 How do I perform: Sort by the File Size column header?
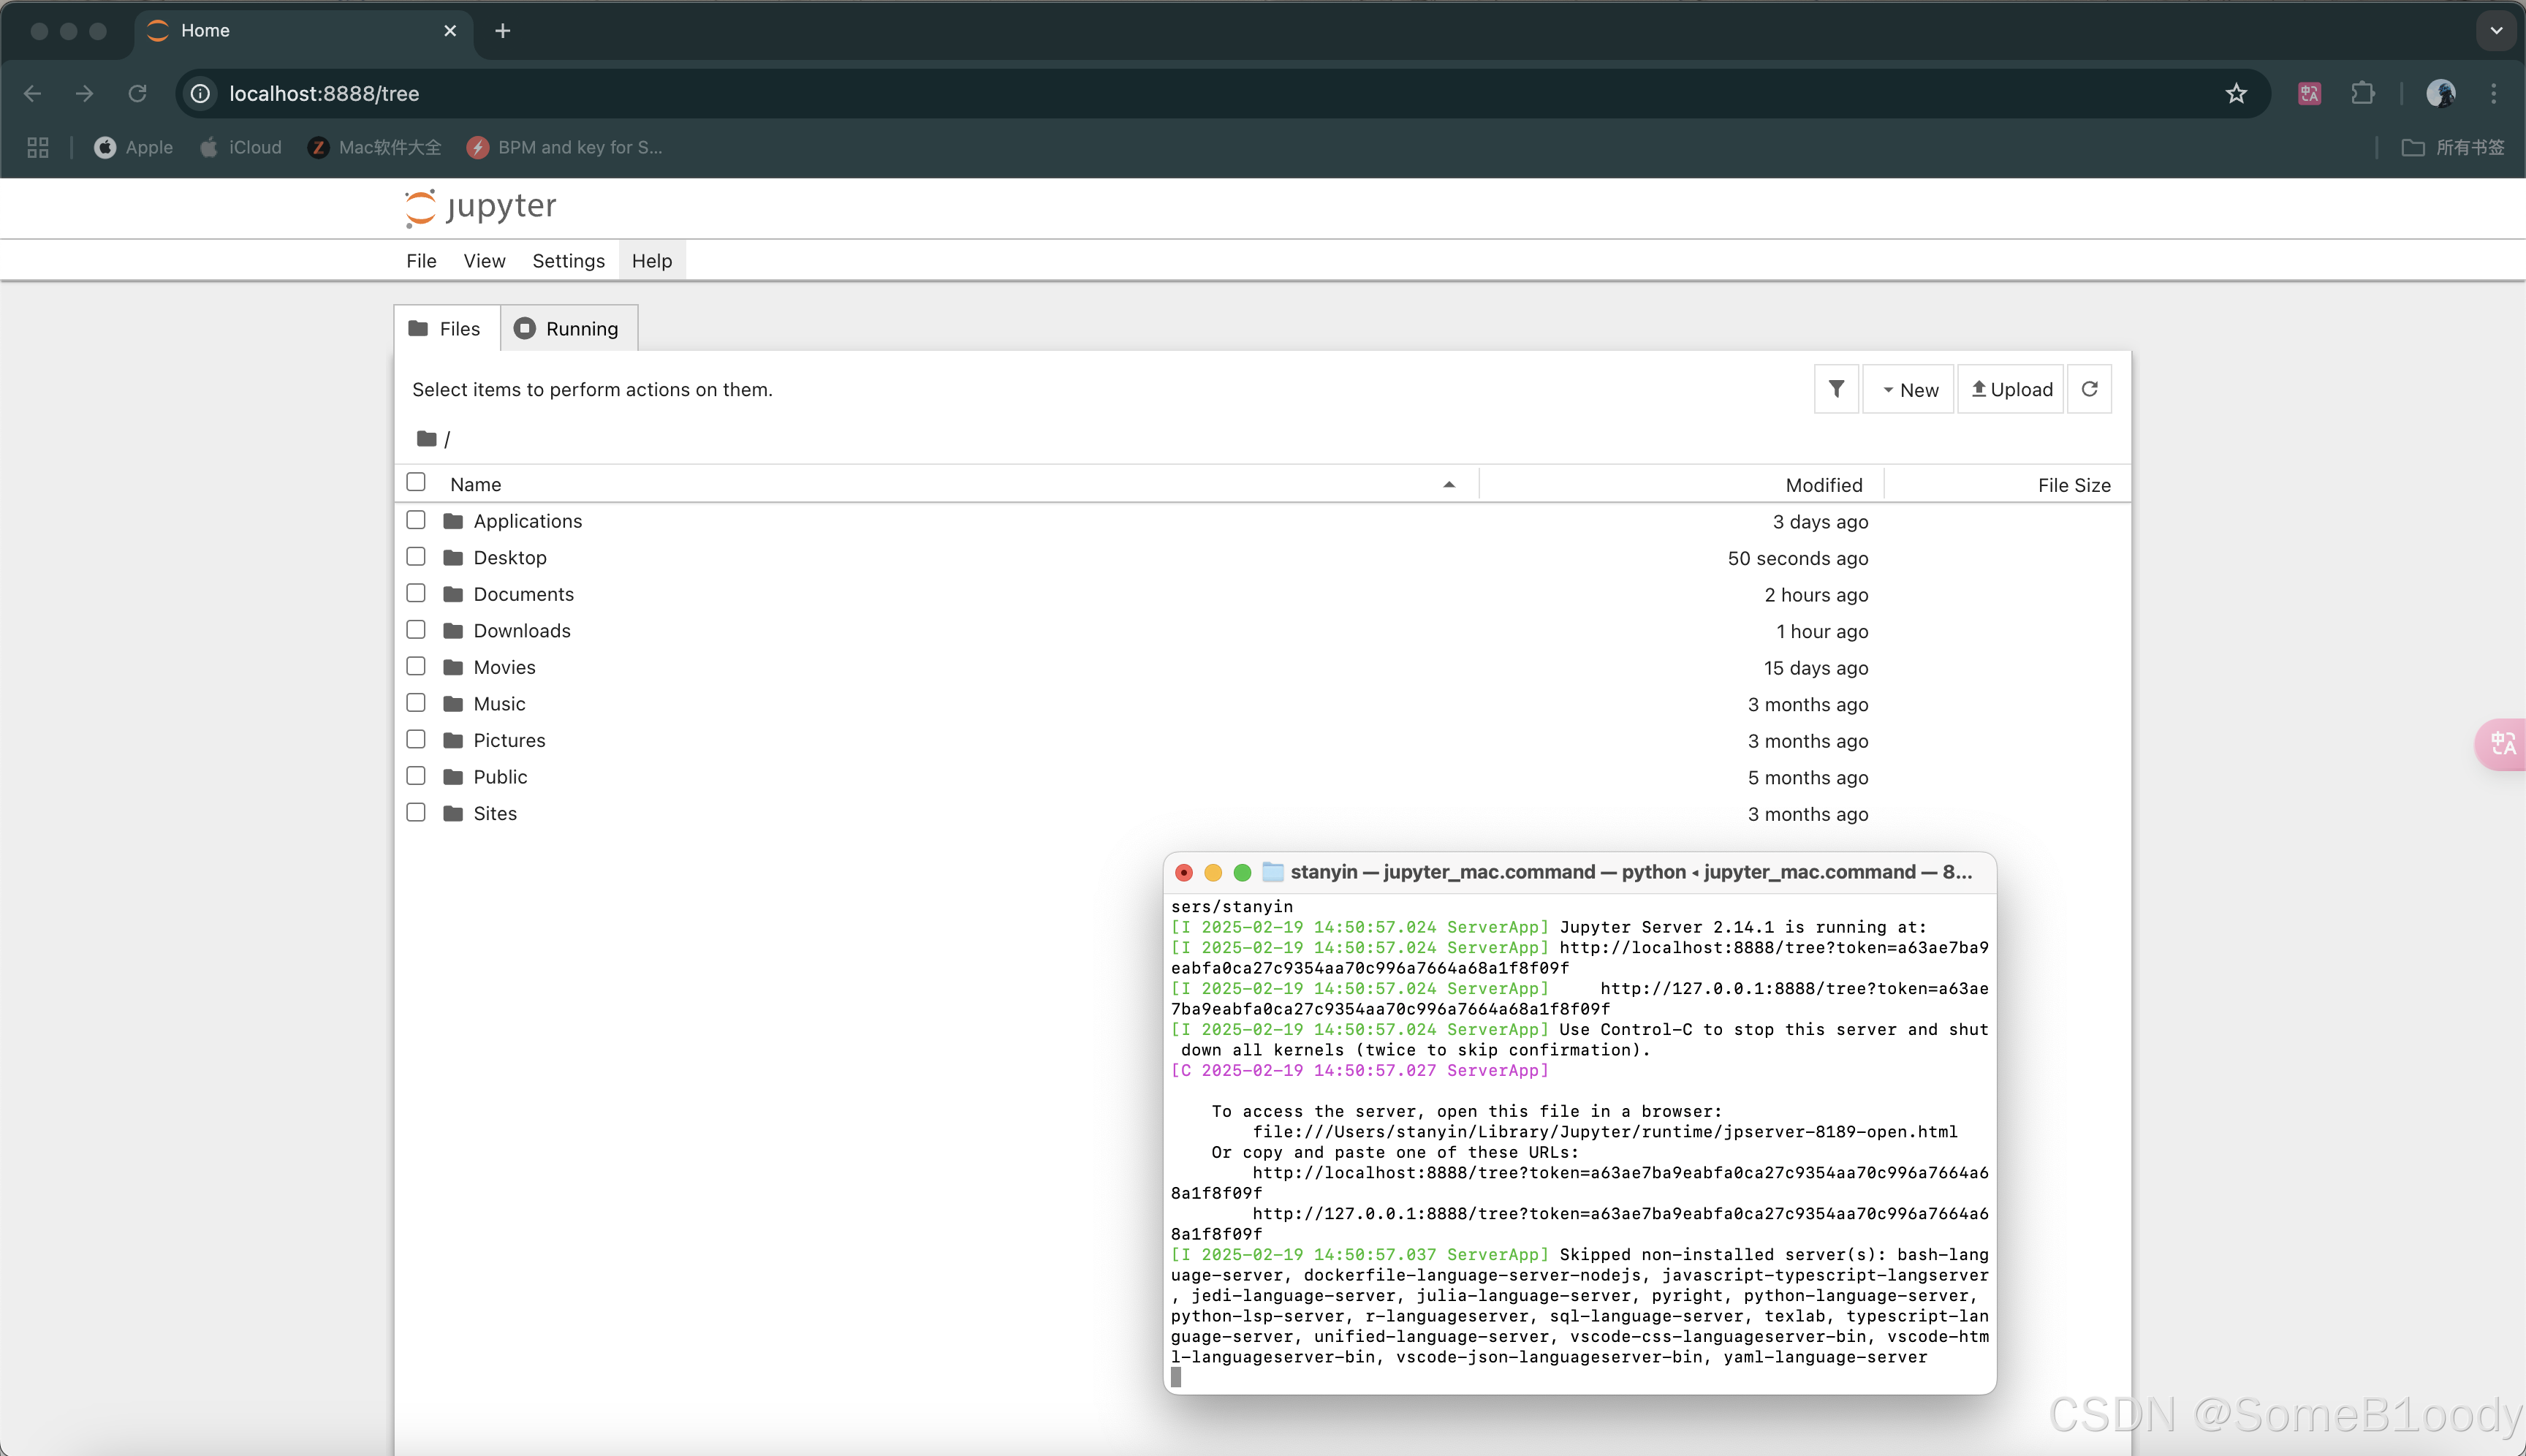[2074, 485]
